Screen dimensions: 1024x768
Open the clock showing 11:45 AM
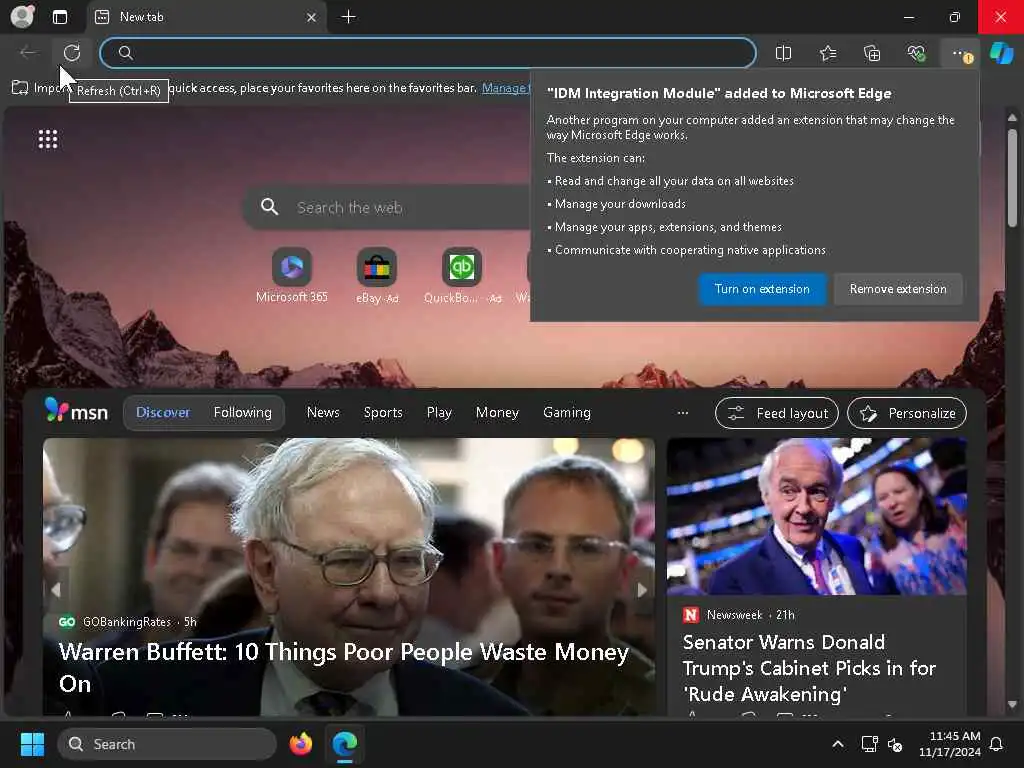950,744
